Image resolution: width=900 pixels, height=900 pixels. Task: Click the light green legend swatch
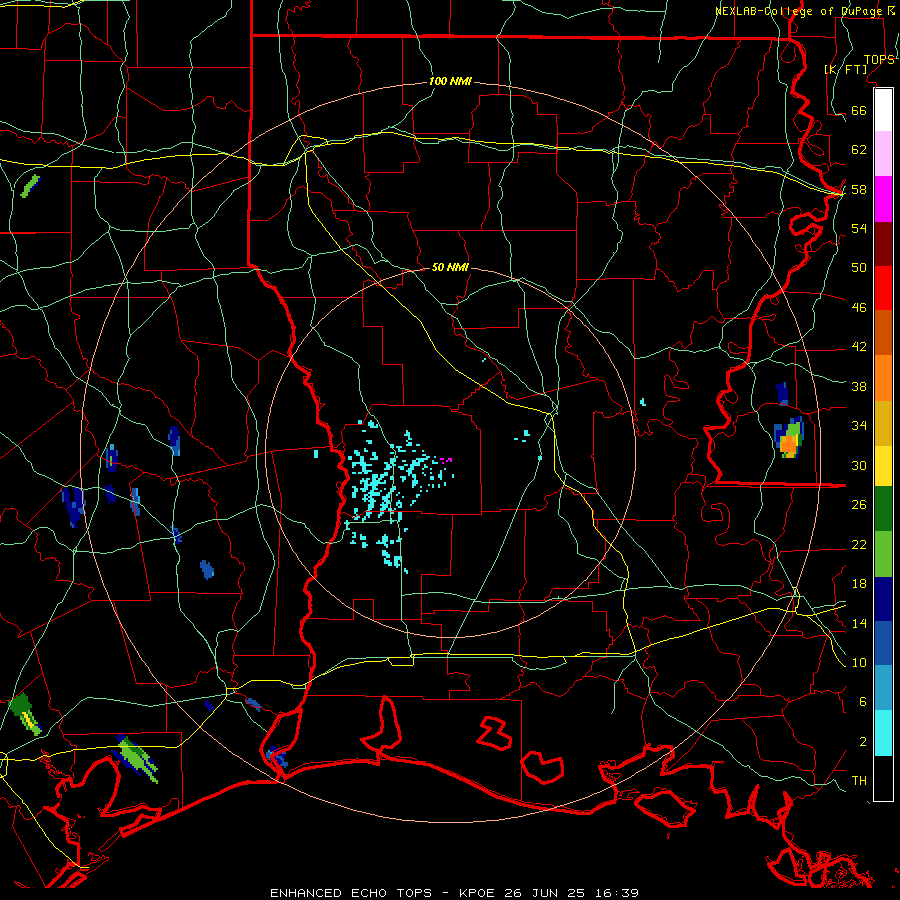pyautogui.click(x=883, y=554)
